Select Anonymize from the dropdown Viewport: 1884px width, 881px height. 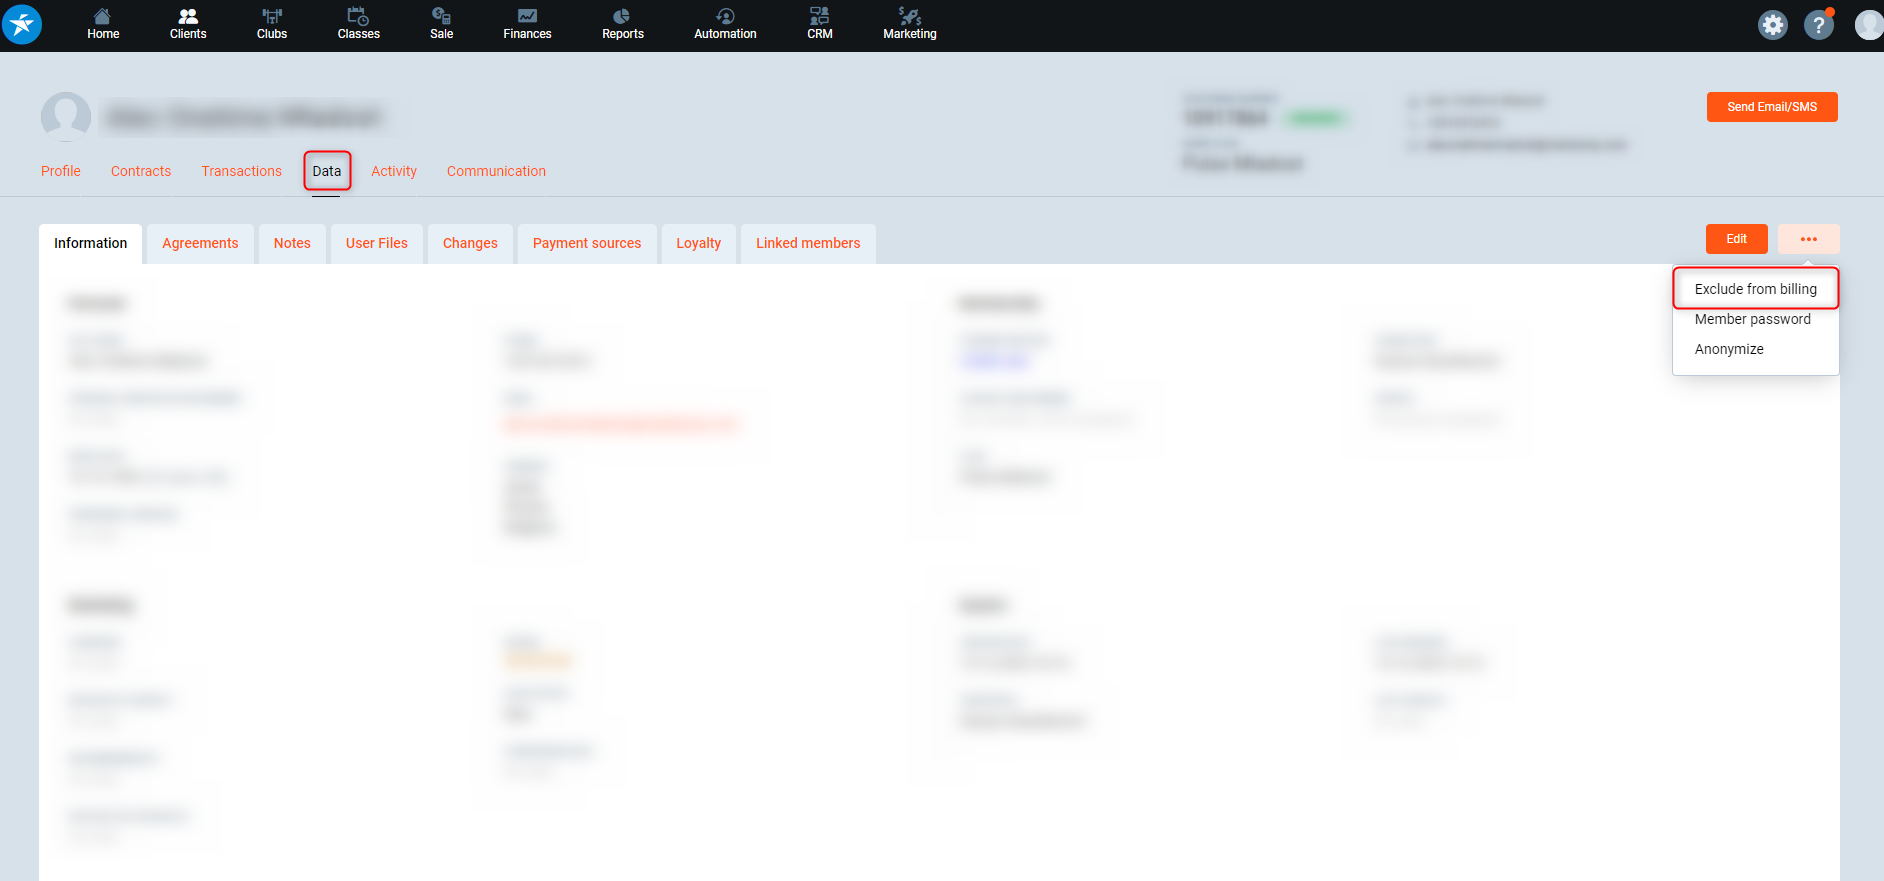[1729, 349]
